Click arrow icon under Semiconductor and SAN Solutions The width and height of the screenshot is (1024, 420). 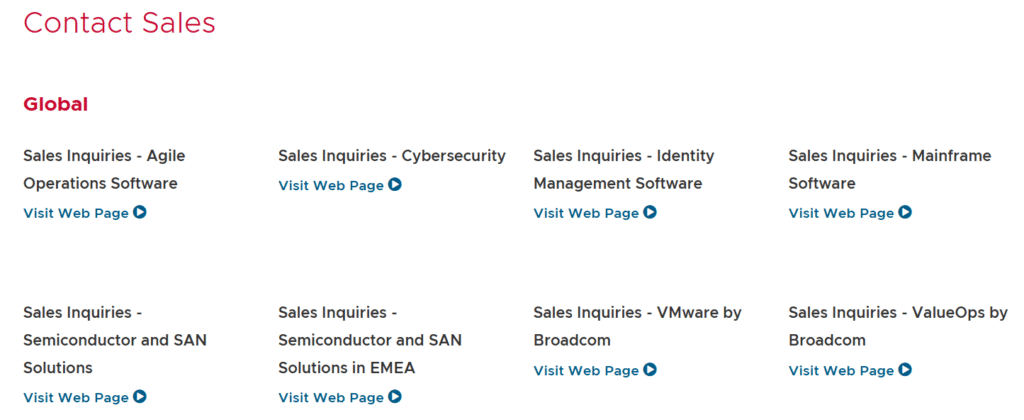[x=140, y=397]
